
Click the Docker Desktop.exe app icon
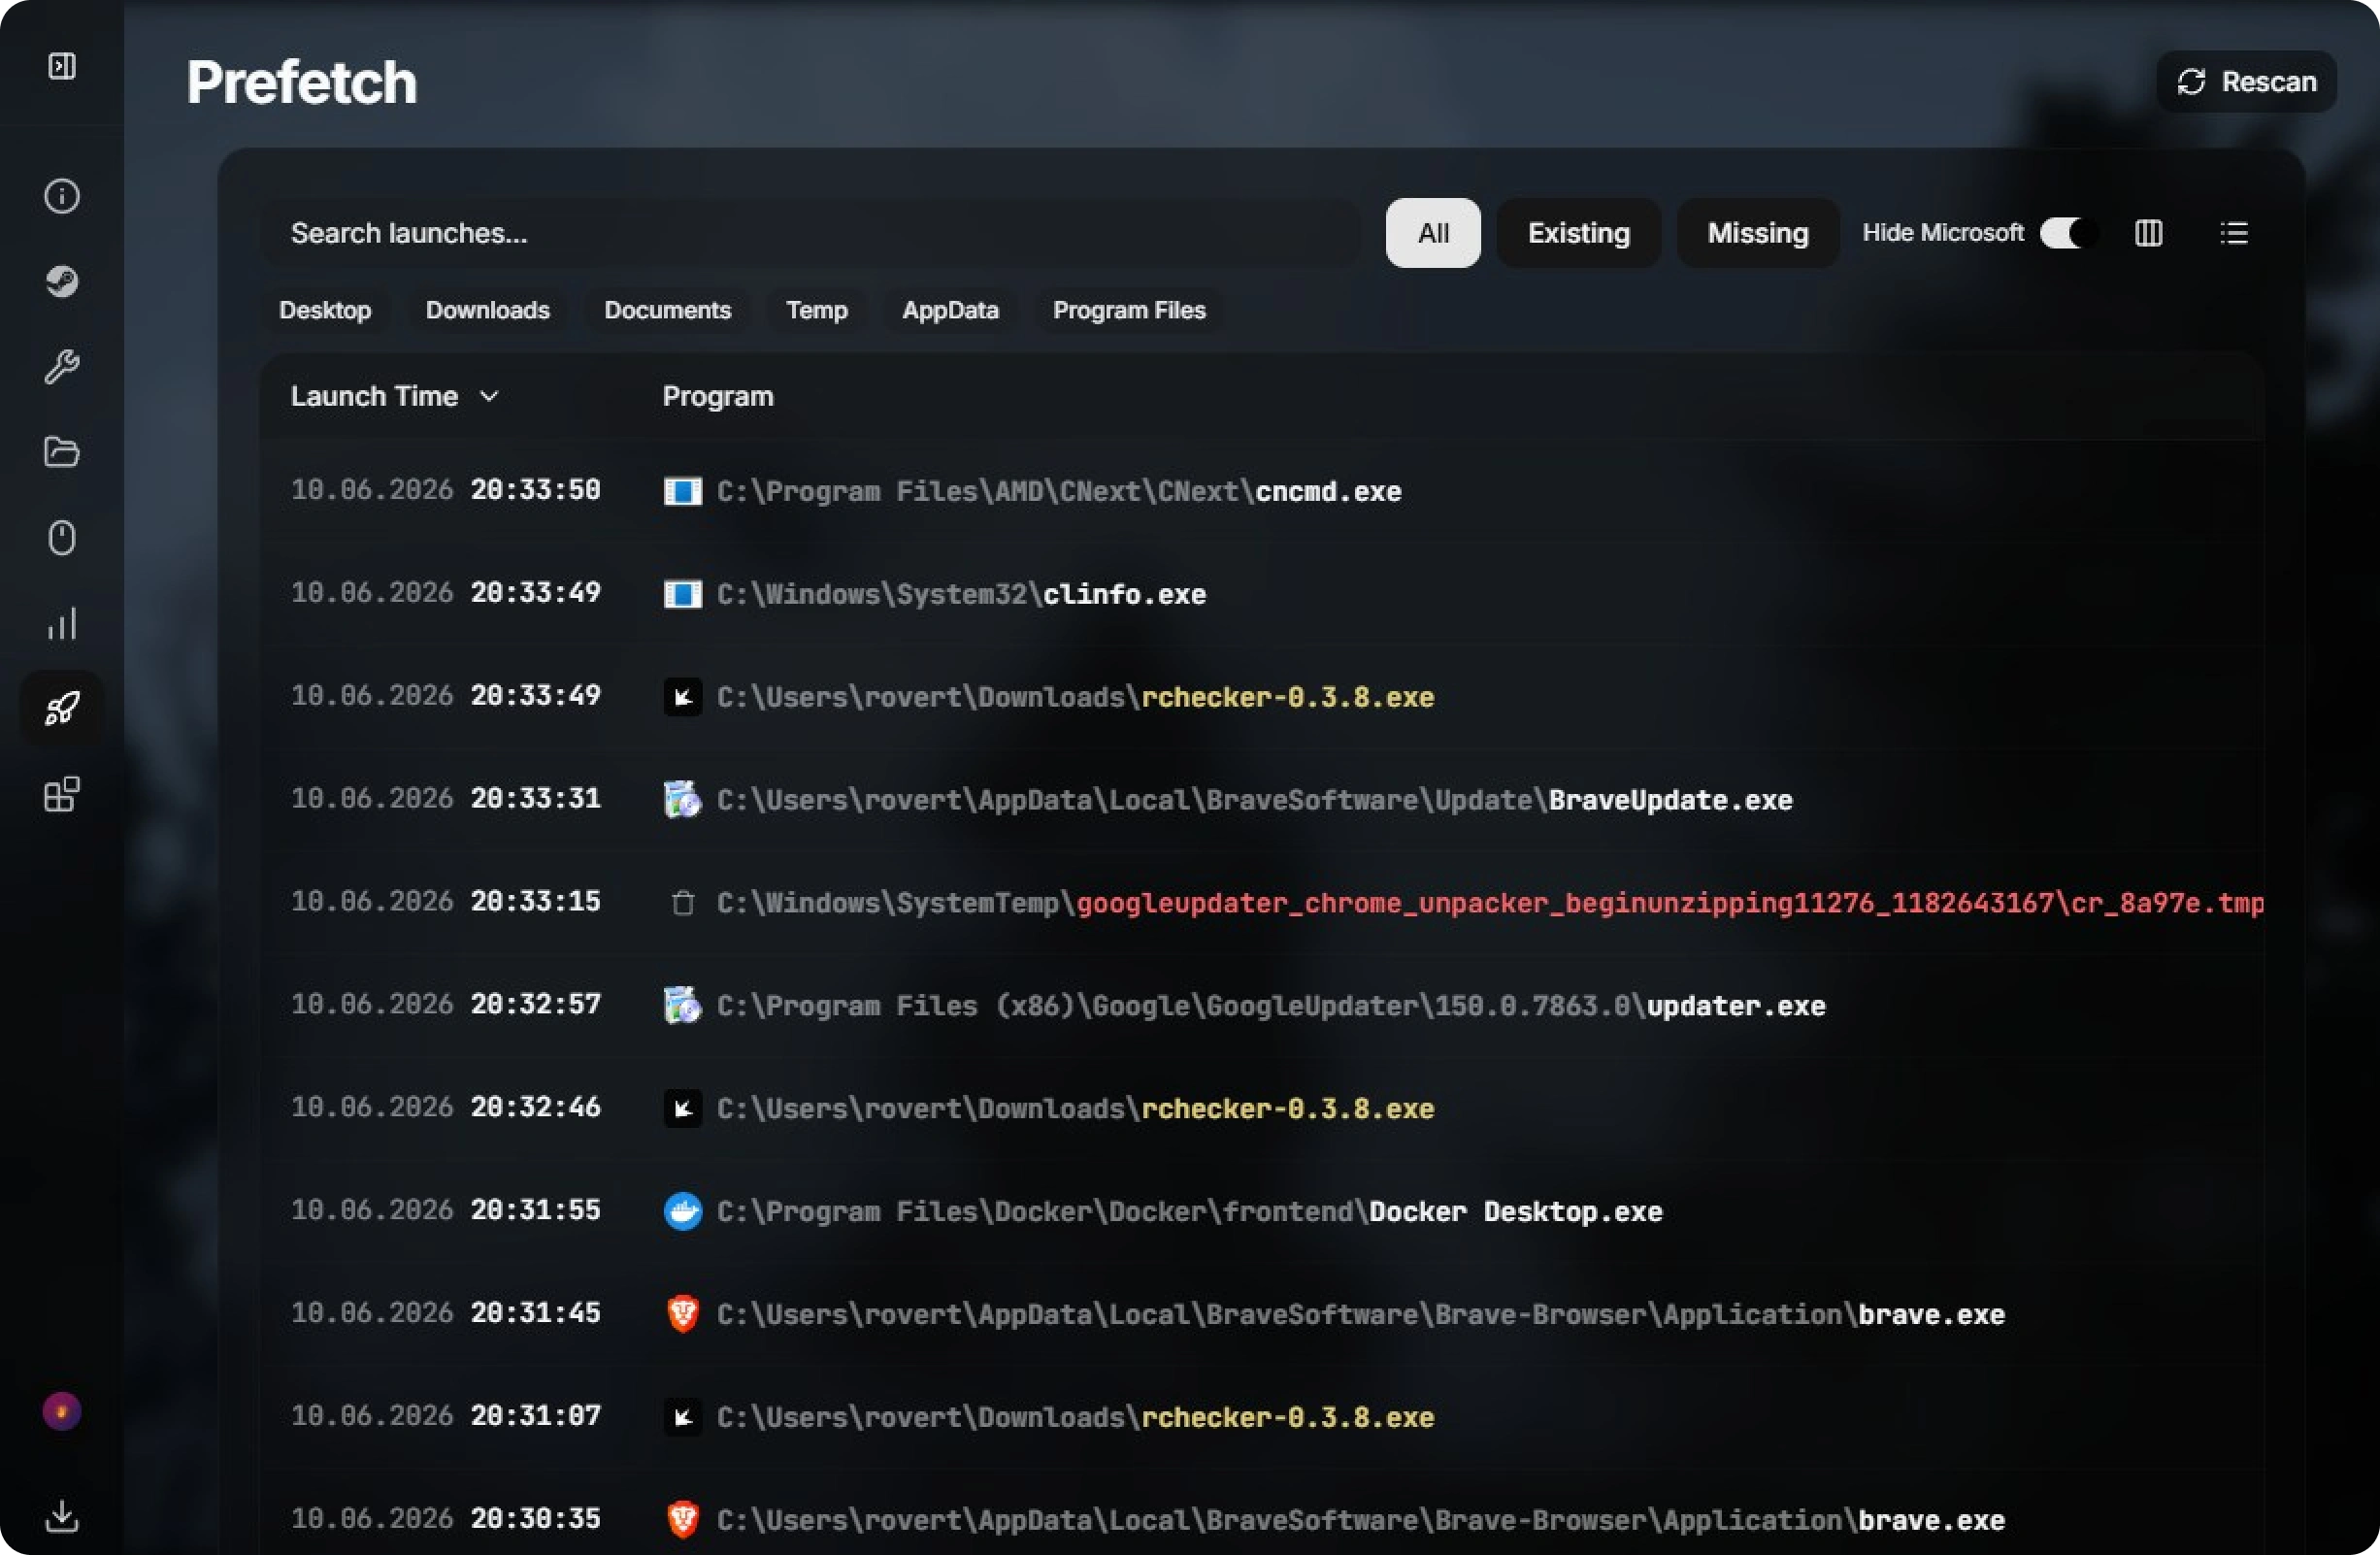pyautogui.click(x=683, y=1211)
